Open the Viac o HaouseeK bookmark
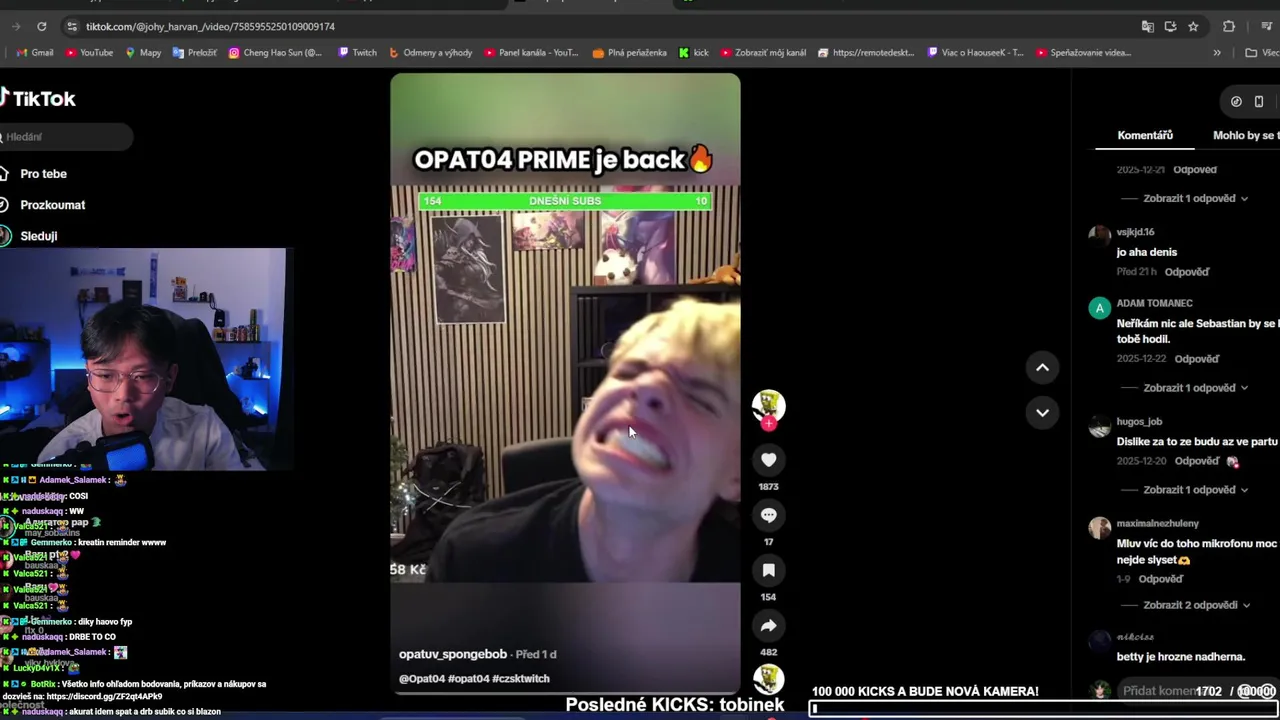Viewport: 1280px width, 720px height. pyautogui.click(x=975, y=52)
